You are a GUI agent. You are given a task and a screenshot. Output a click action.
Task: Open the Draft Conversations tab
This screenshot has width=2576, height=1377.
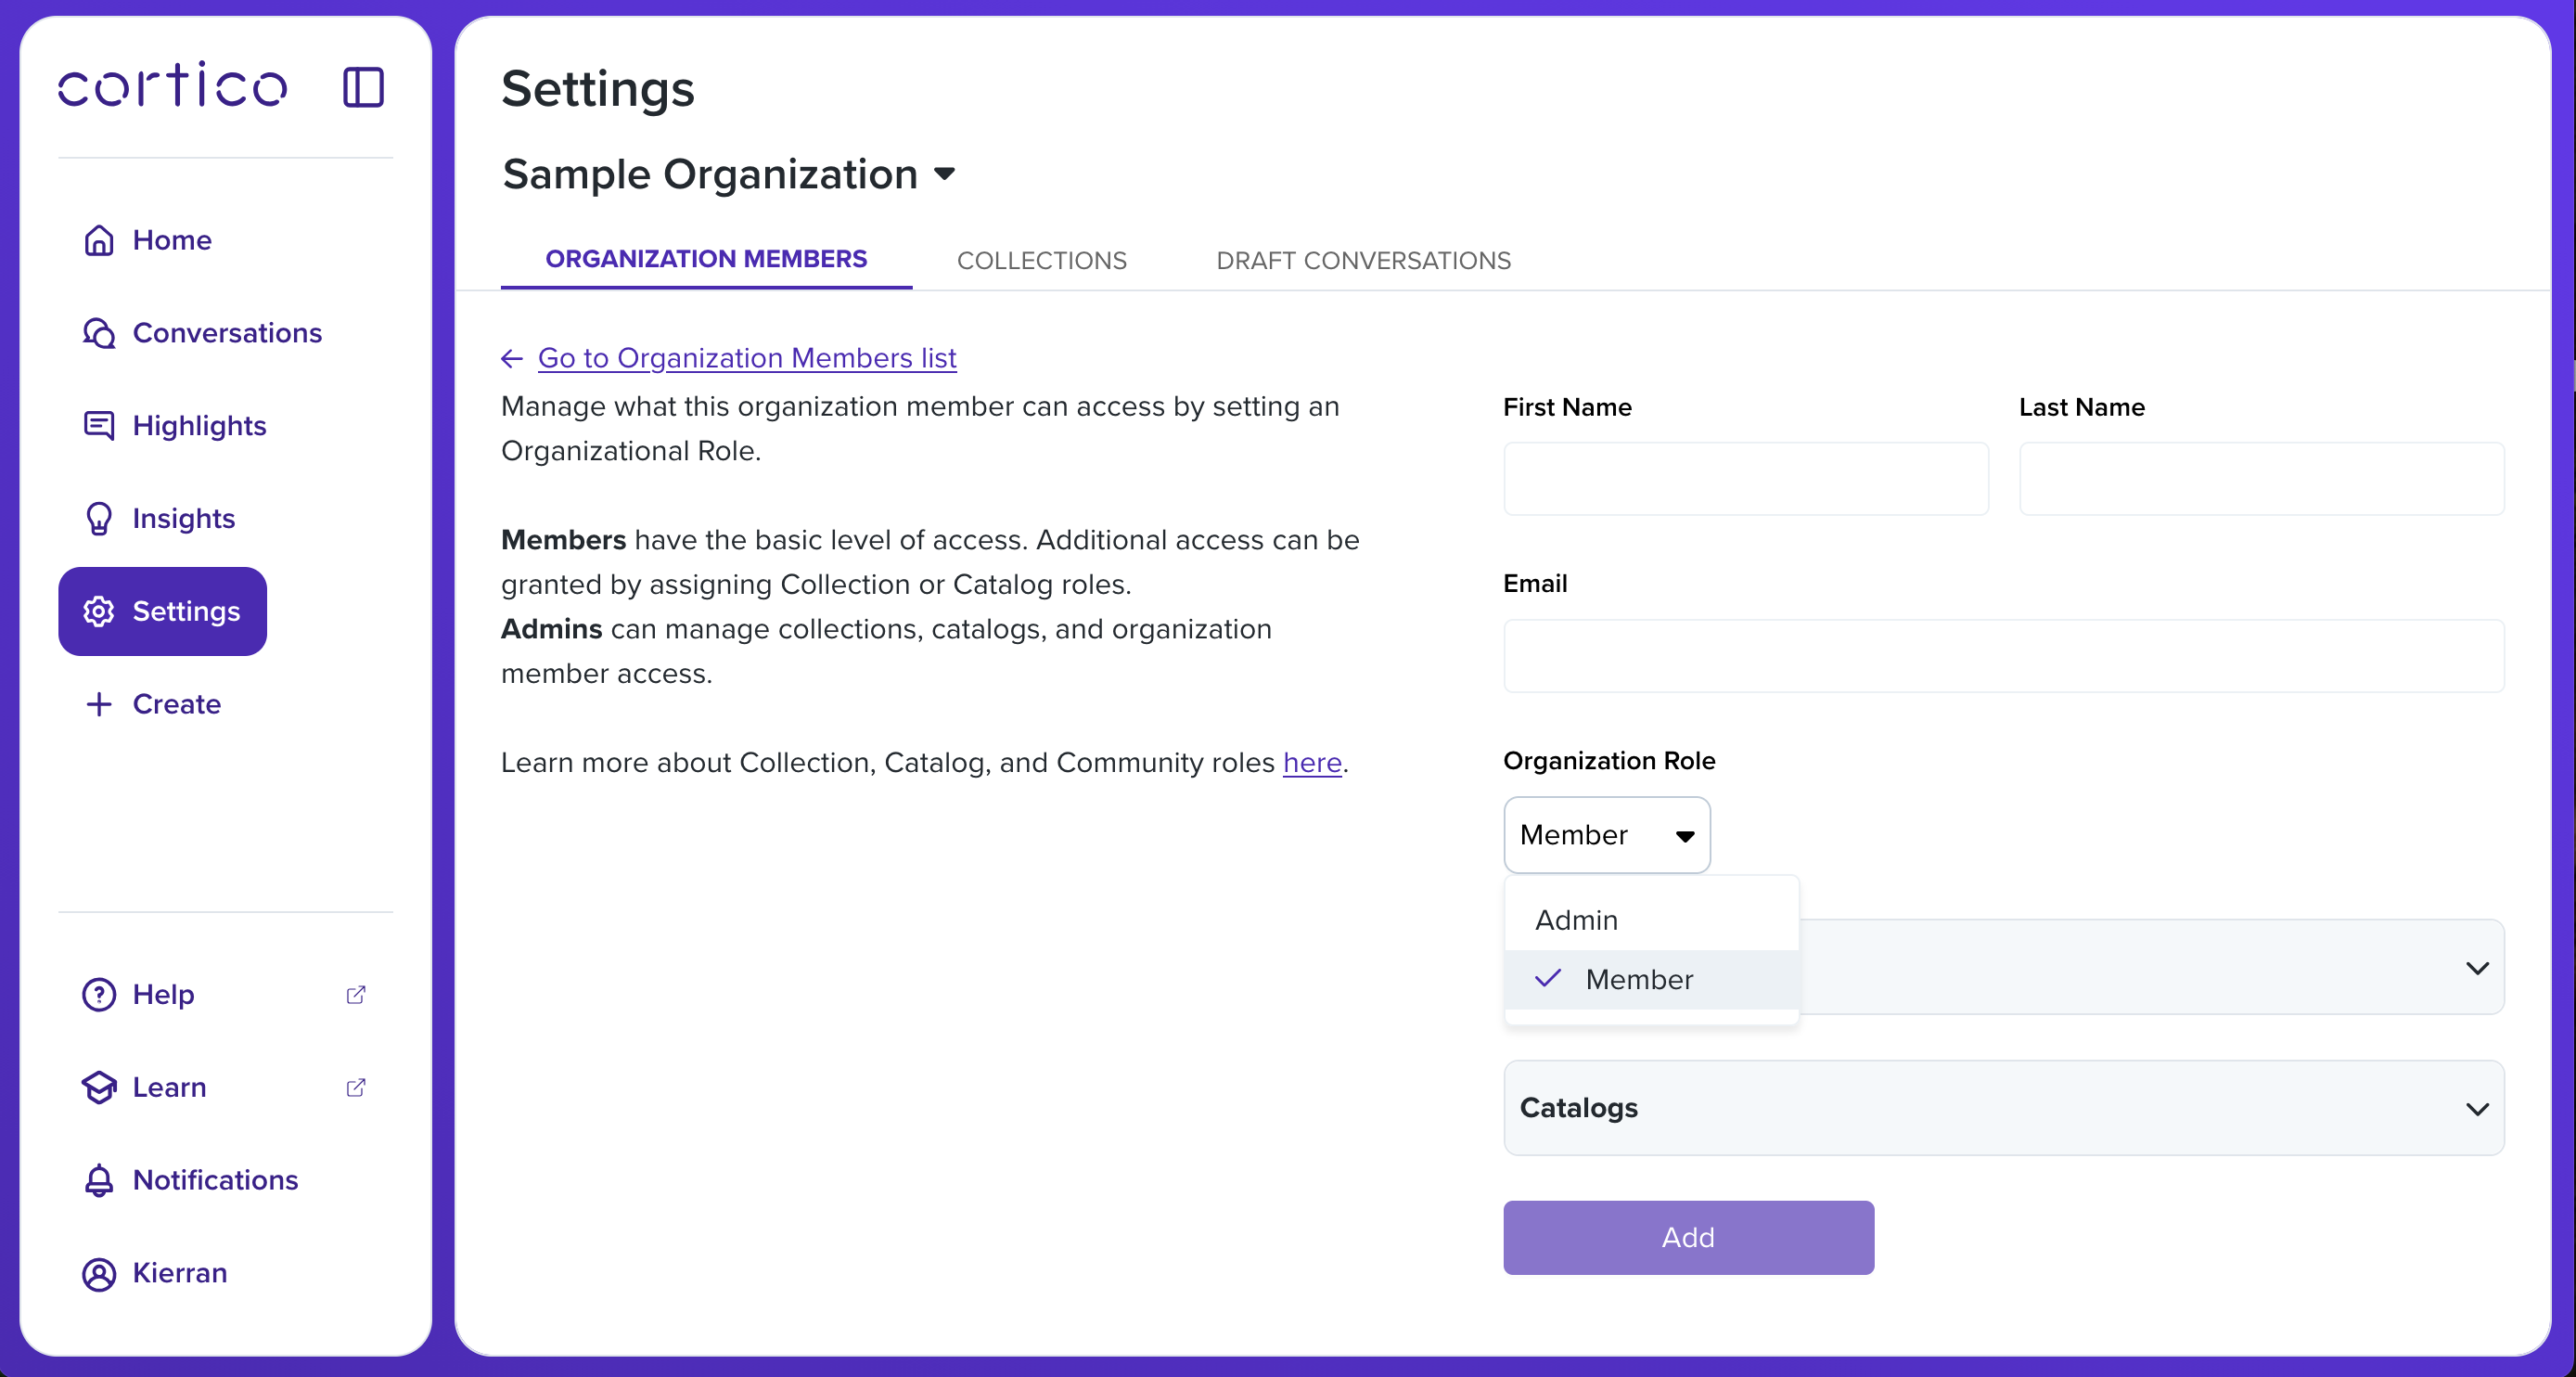click(1363, 260)
